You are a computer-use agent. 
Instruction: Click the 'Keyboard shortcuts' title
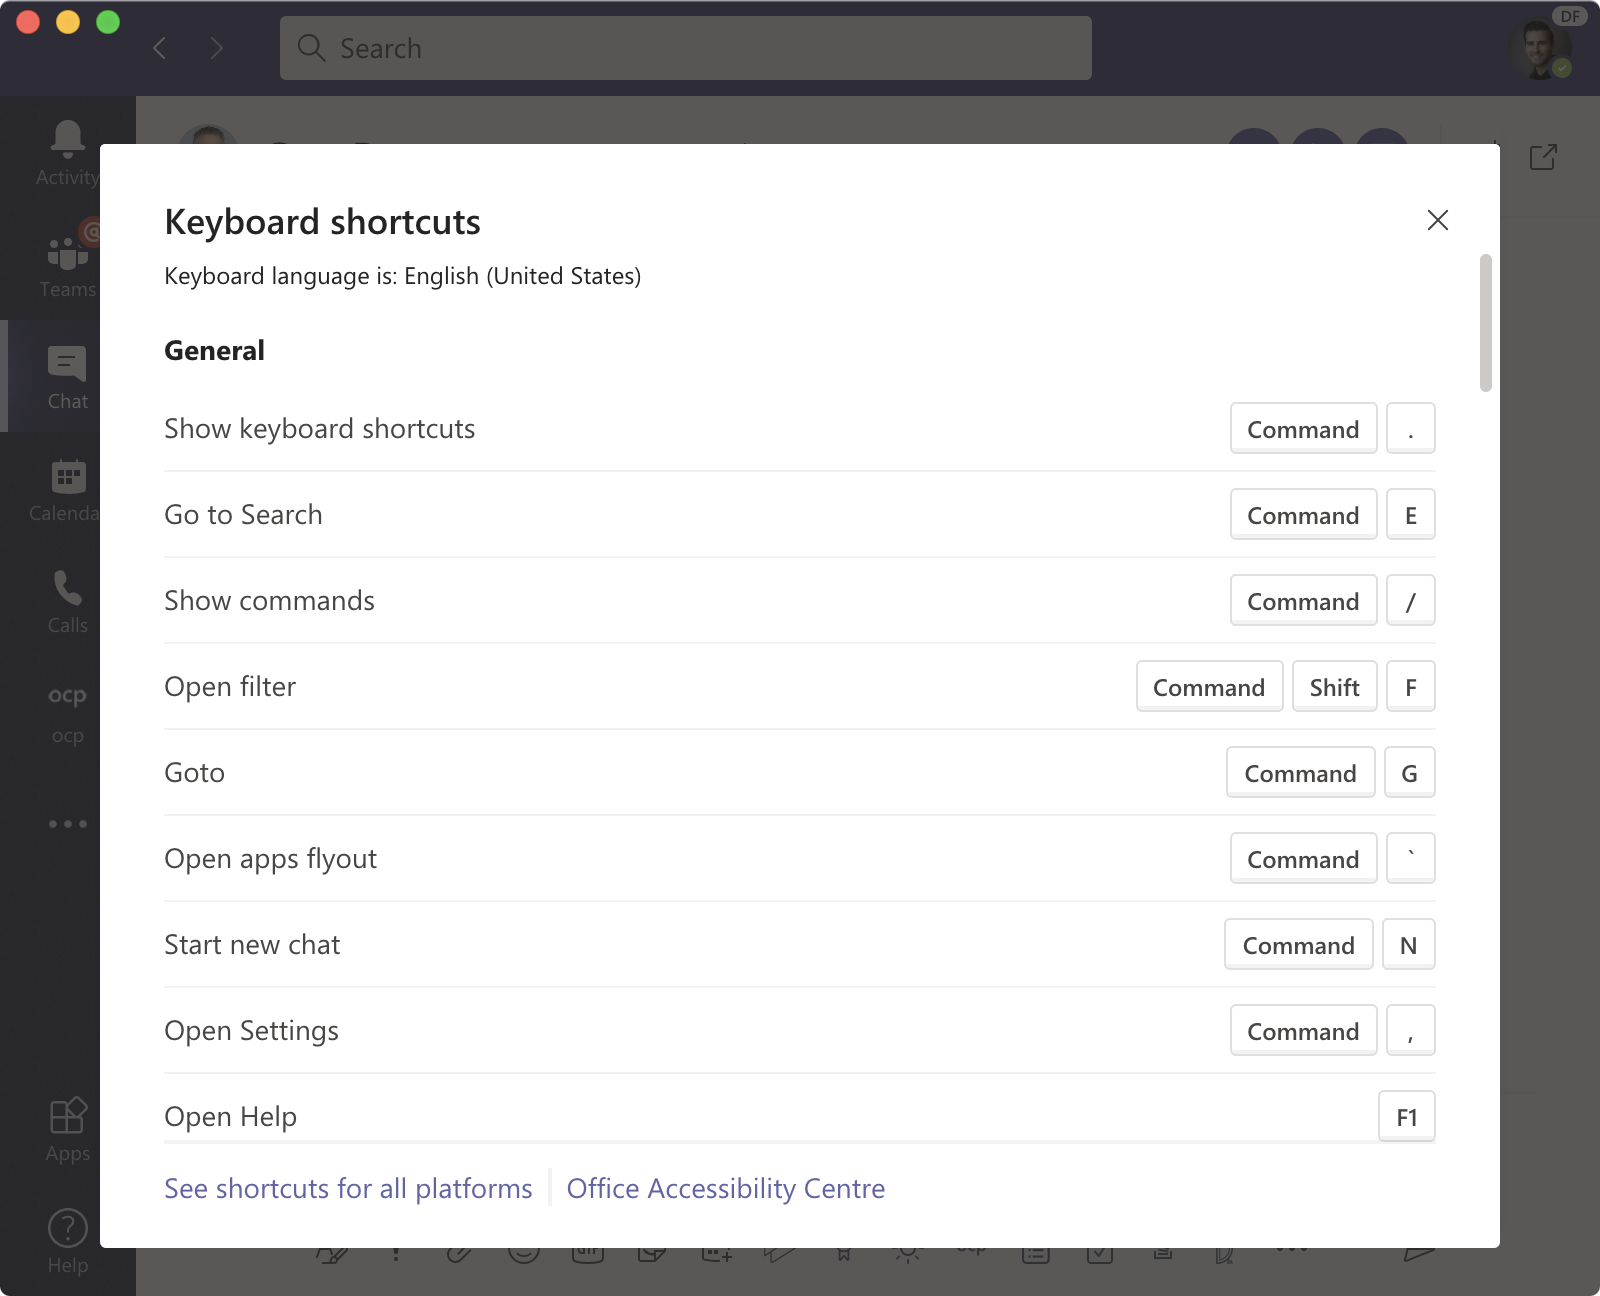[322, 222]
